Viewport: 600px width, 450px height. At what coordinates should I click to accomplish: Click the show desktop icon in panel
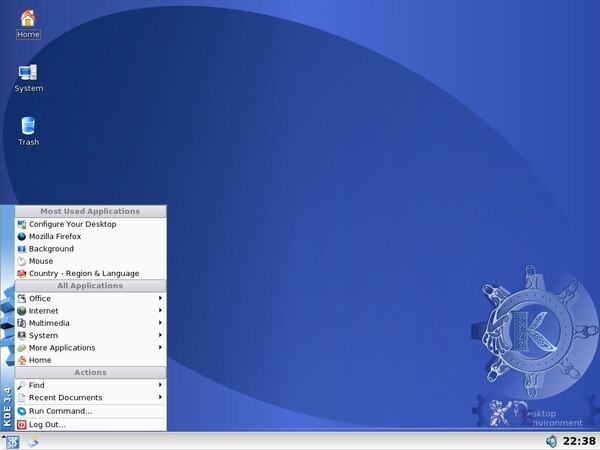click(32, 442)
